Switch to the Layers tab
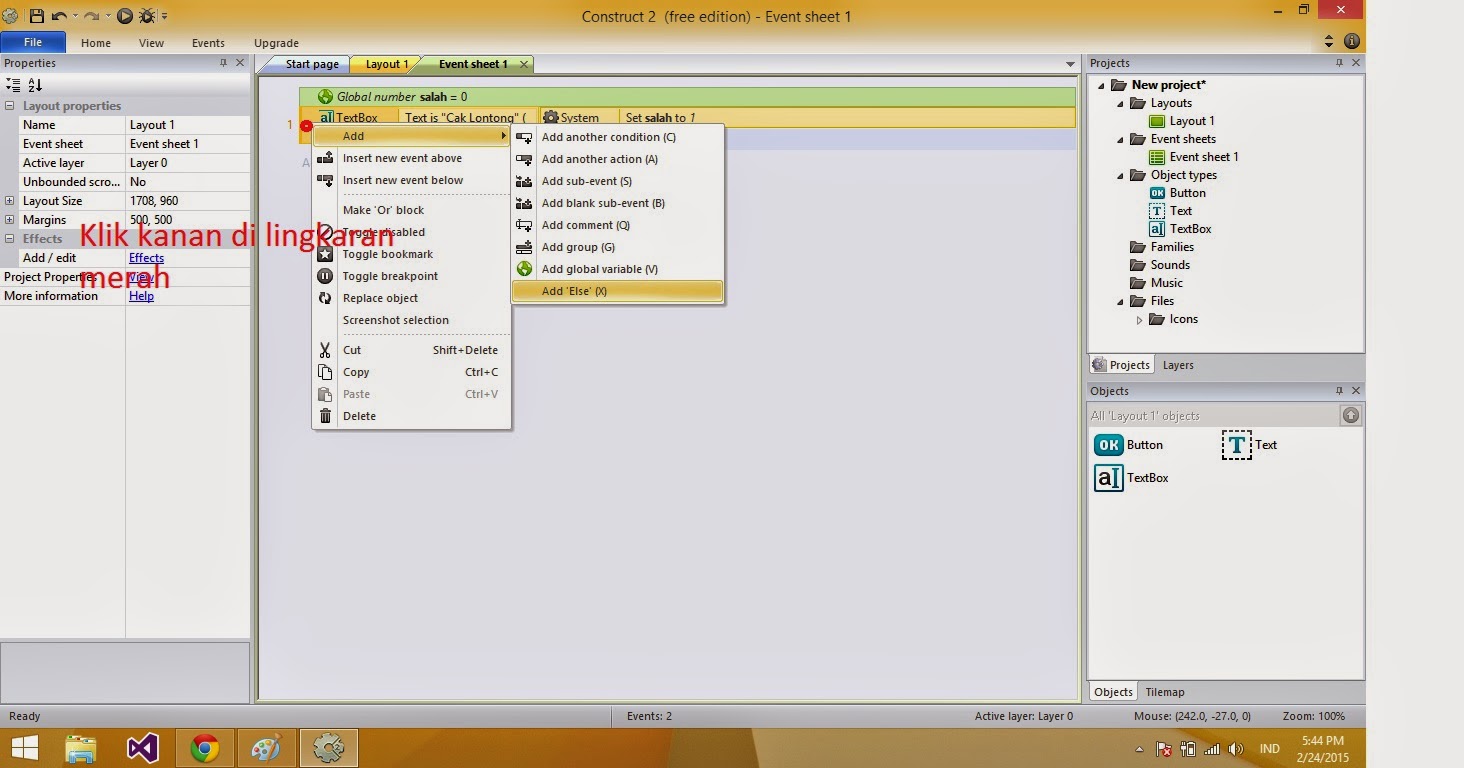The width and height of the screenshot is (1464, 768). pyautogui.click(x=1178, y=365)
